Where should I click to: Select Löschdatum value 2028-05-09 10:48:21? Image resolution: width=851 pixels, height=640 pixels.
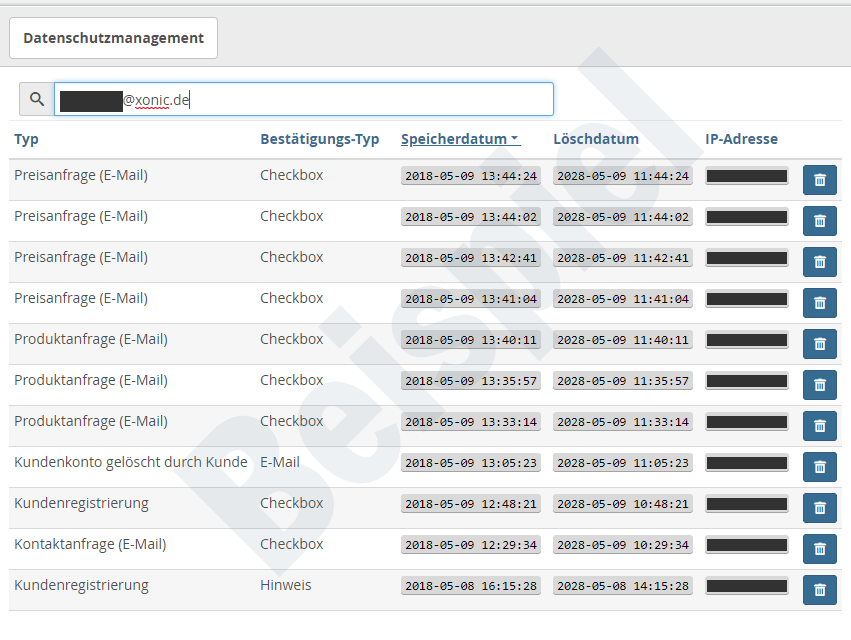(623, 504)
